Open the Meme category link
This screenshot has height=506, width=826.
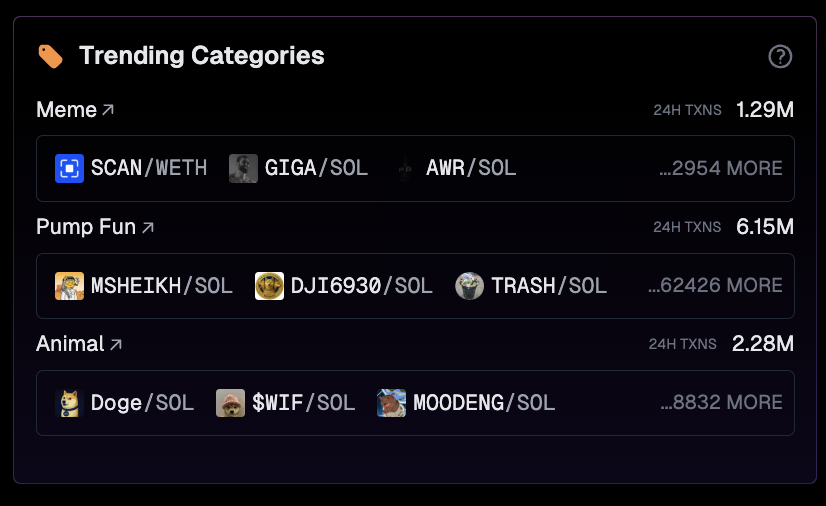tap(75, 110)
